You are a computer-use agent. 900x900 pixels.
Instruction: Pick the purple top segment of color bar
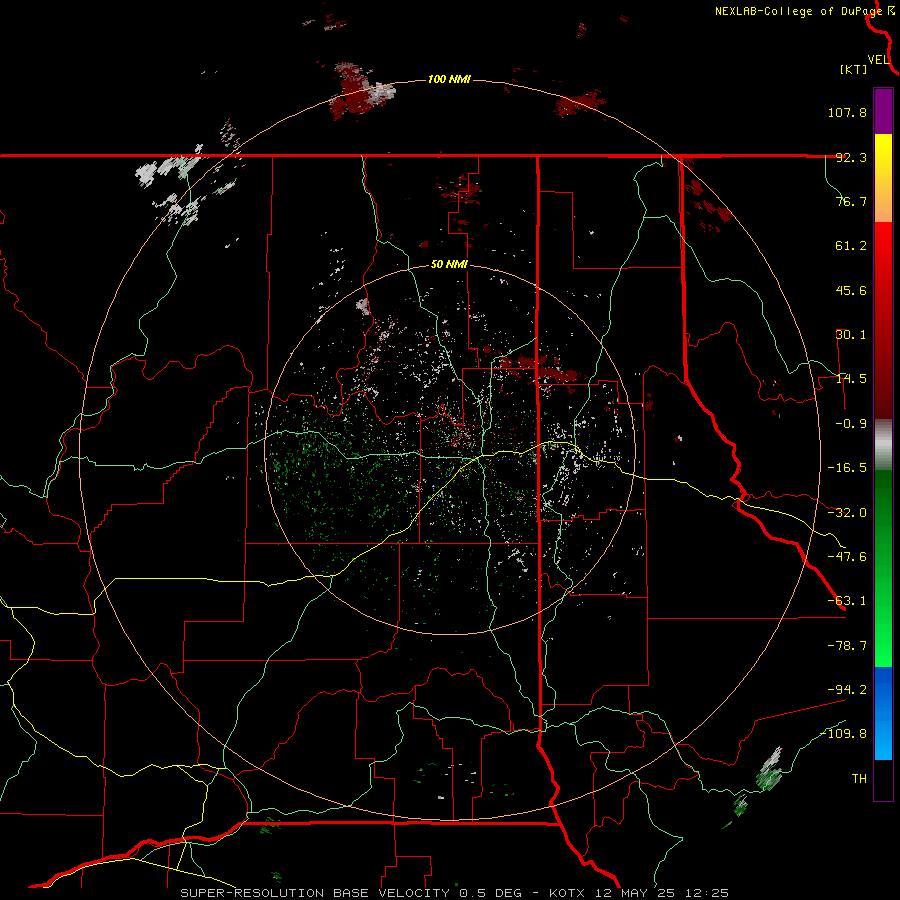tap(883, 111)
